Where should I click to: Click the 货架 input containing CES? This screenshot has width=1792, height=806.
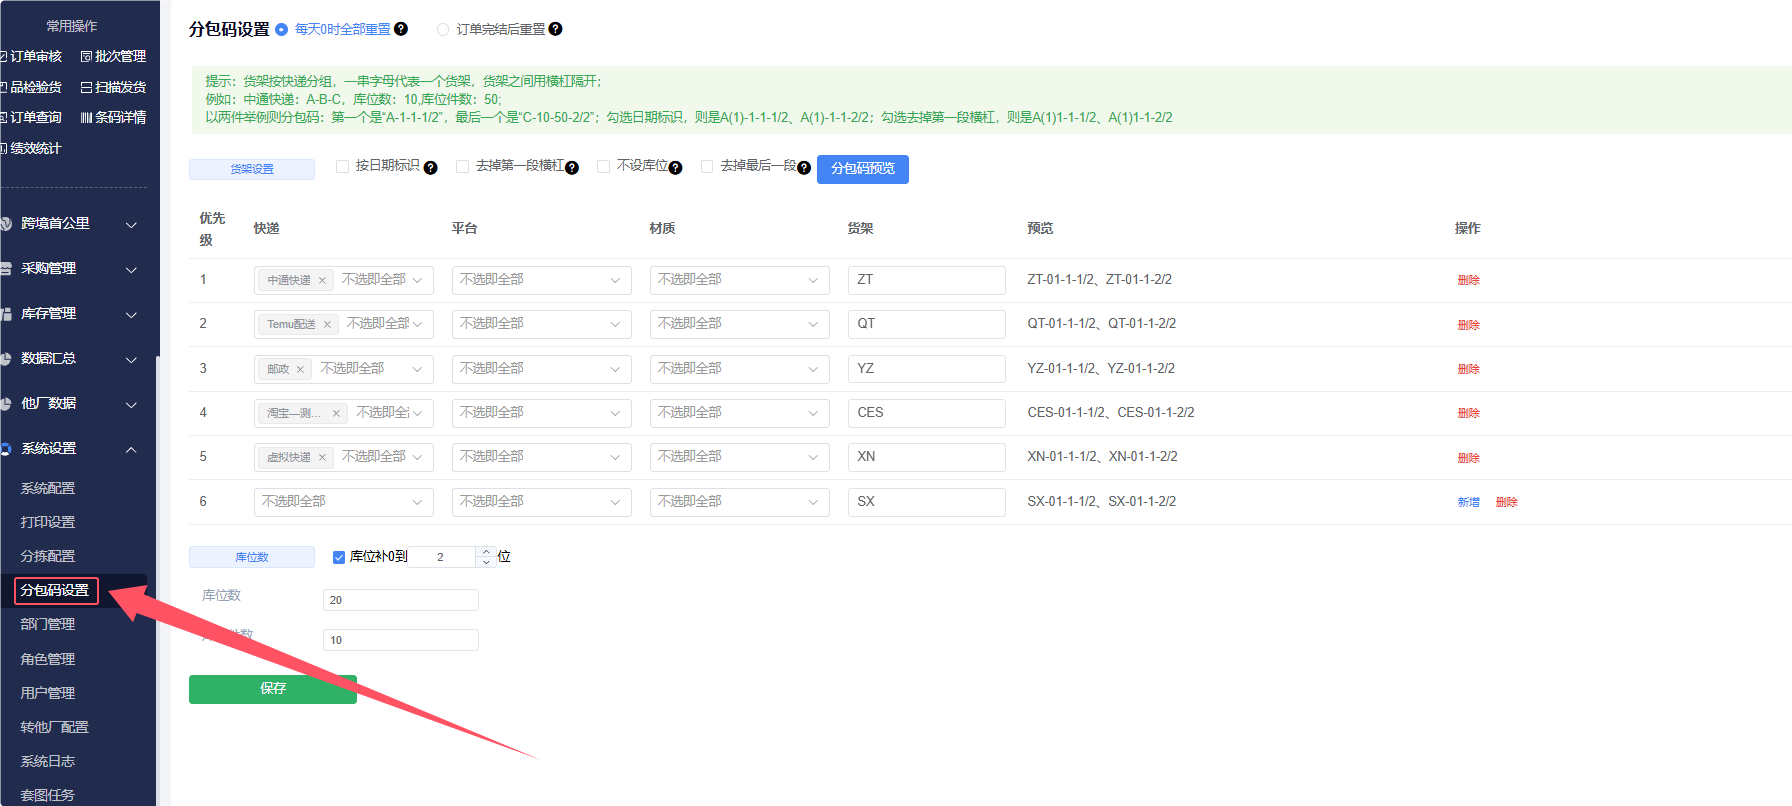tap(927, 413)
